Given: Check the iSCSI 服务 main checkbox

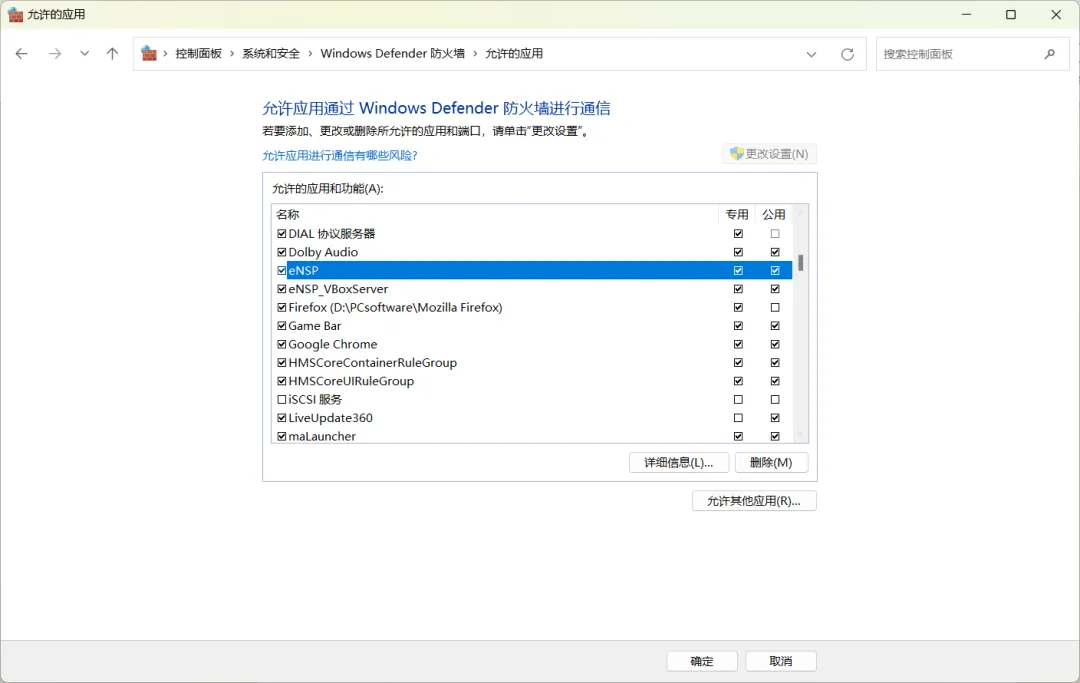Looking at the screenshot, I should (x=282, y=399).
